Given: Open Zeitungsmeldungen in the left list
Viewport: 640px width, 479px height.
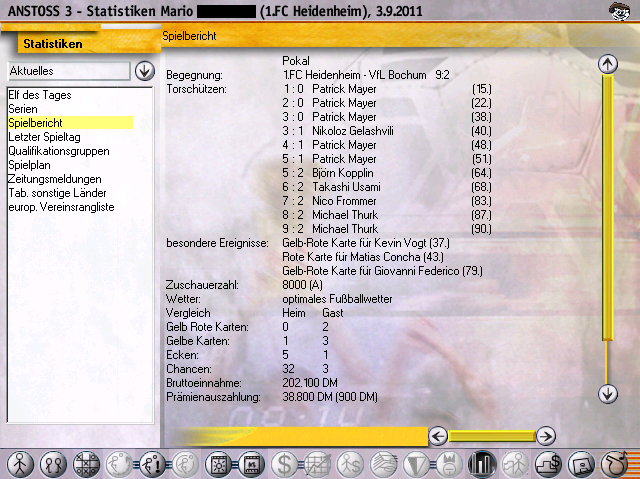Looking at the screenshot, I should 55,179.
